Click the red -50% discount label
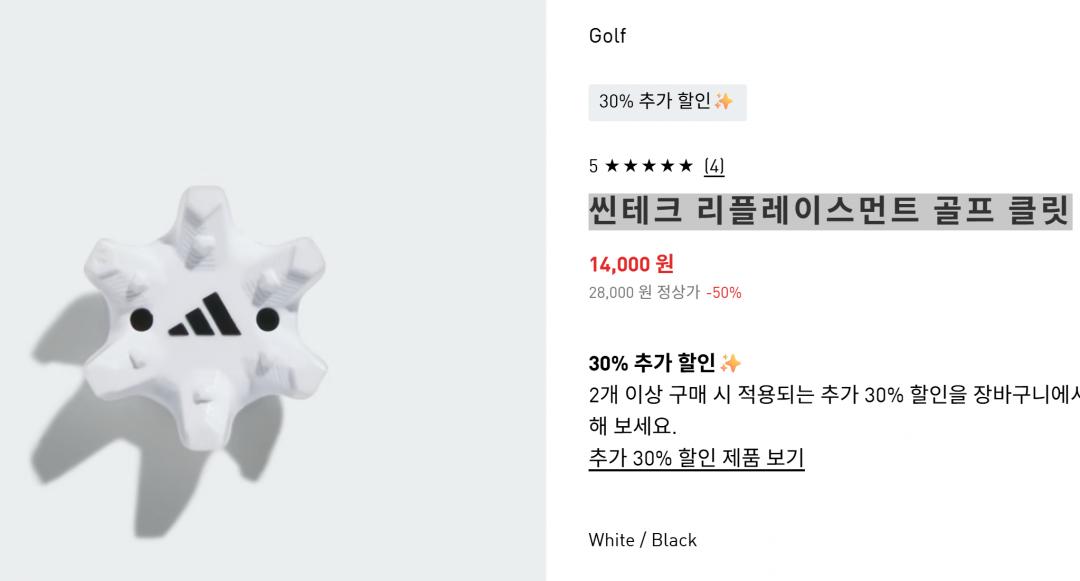Viewport: 1080px width, 581px height. click(724, 292)
